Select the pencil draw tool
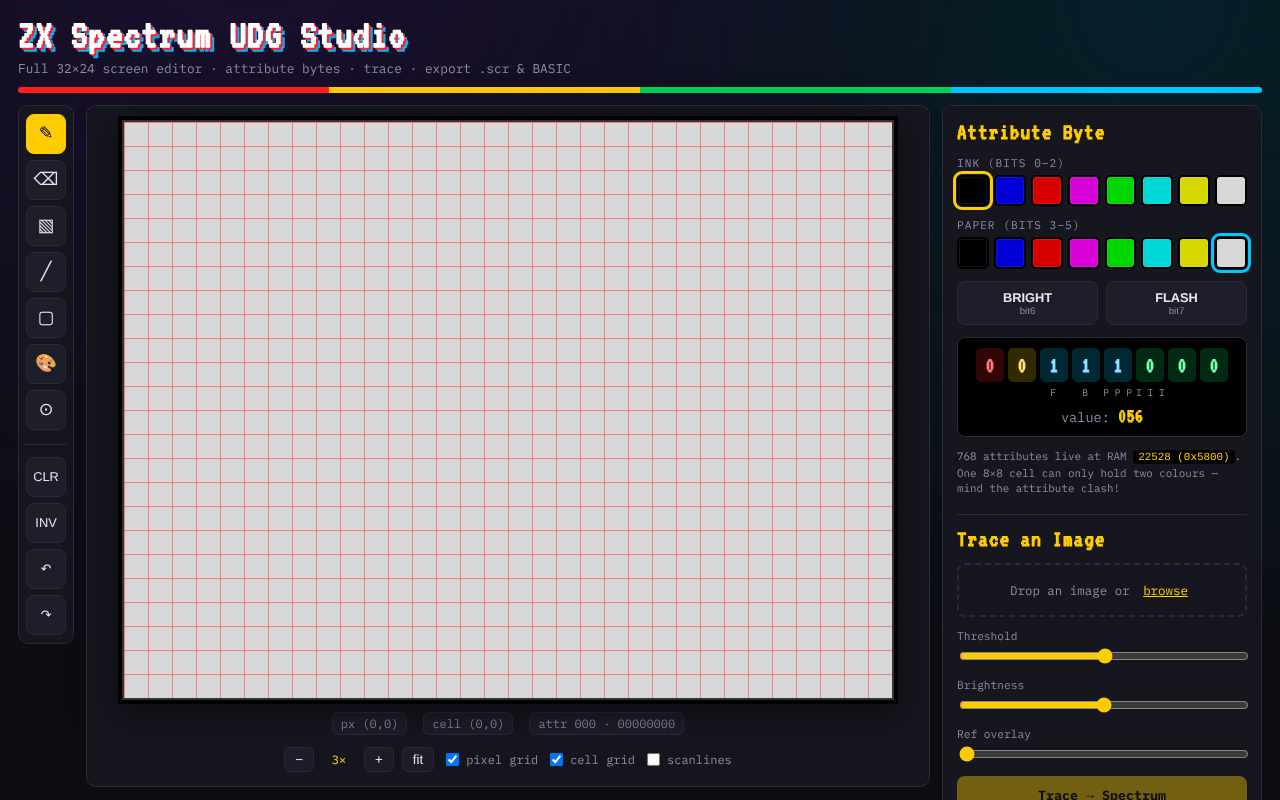Screen dimensions: 1280x800 (x=46, y=134)
